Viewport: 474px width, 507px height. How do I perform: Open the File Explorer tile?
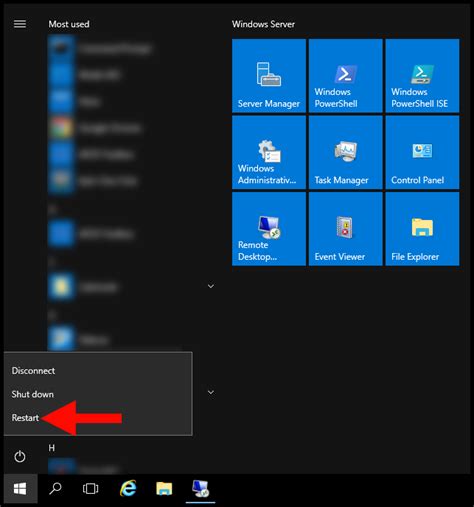coord(422,229)
